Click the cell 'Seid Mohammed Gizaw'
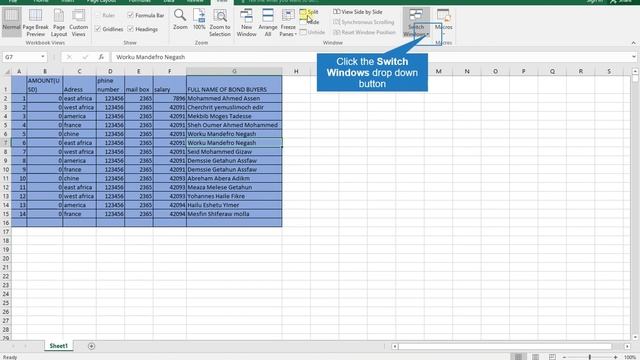The width and height of the screenshot is (640, 360). click(x=234, y=152)
